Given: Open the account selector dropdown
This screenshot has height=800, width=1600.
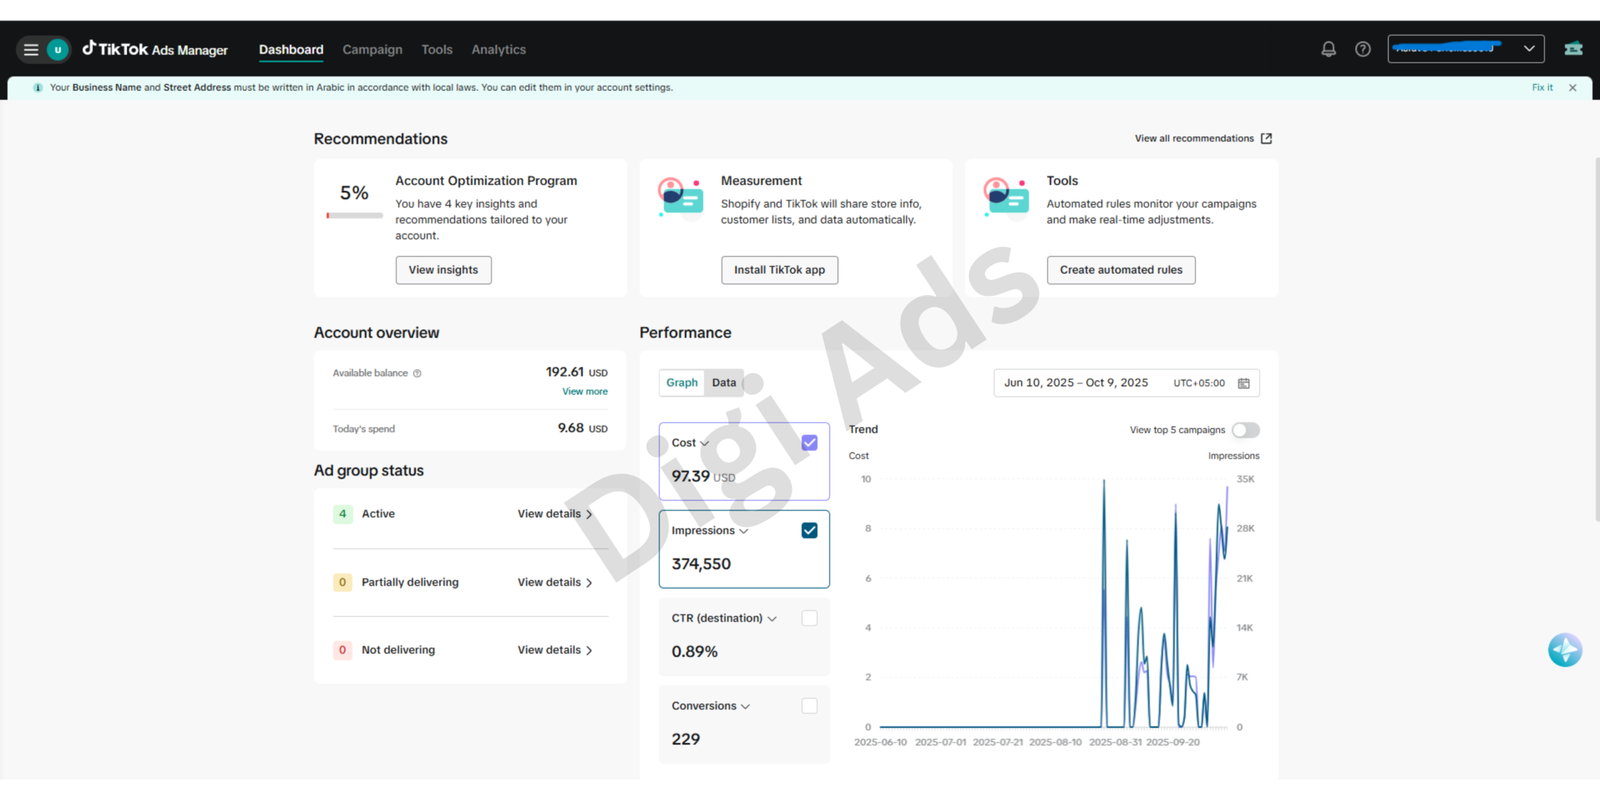Looking at the screenshot, I should 1465,49.
